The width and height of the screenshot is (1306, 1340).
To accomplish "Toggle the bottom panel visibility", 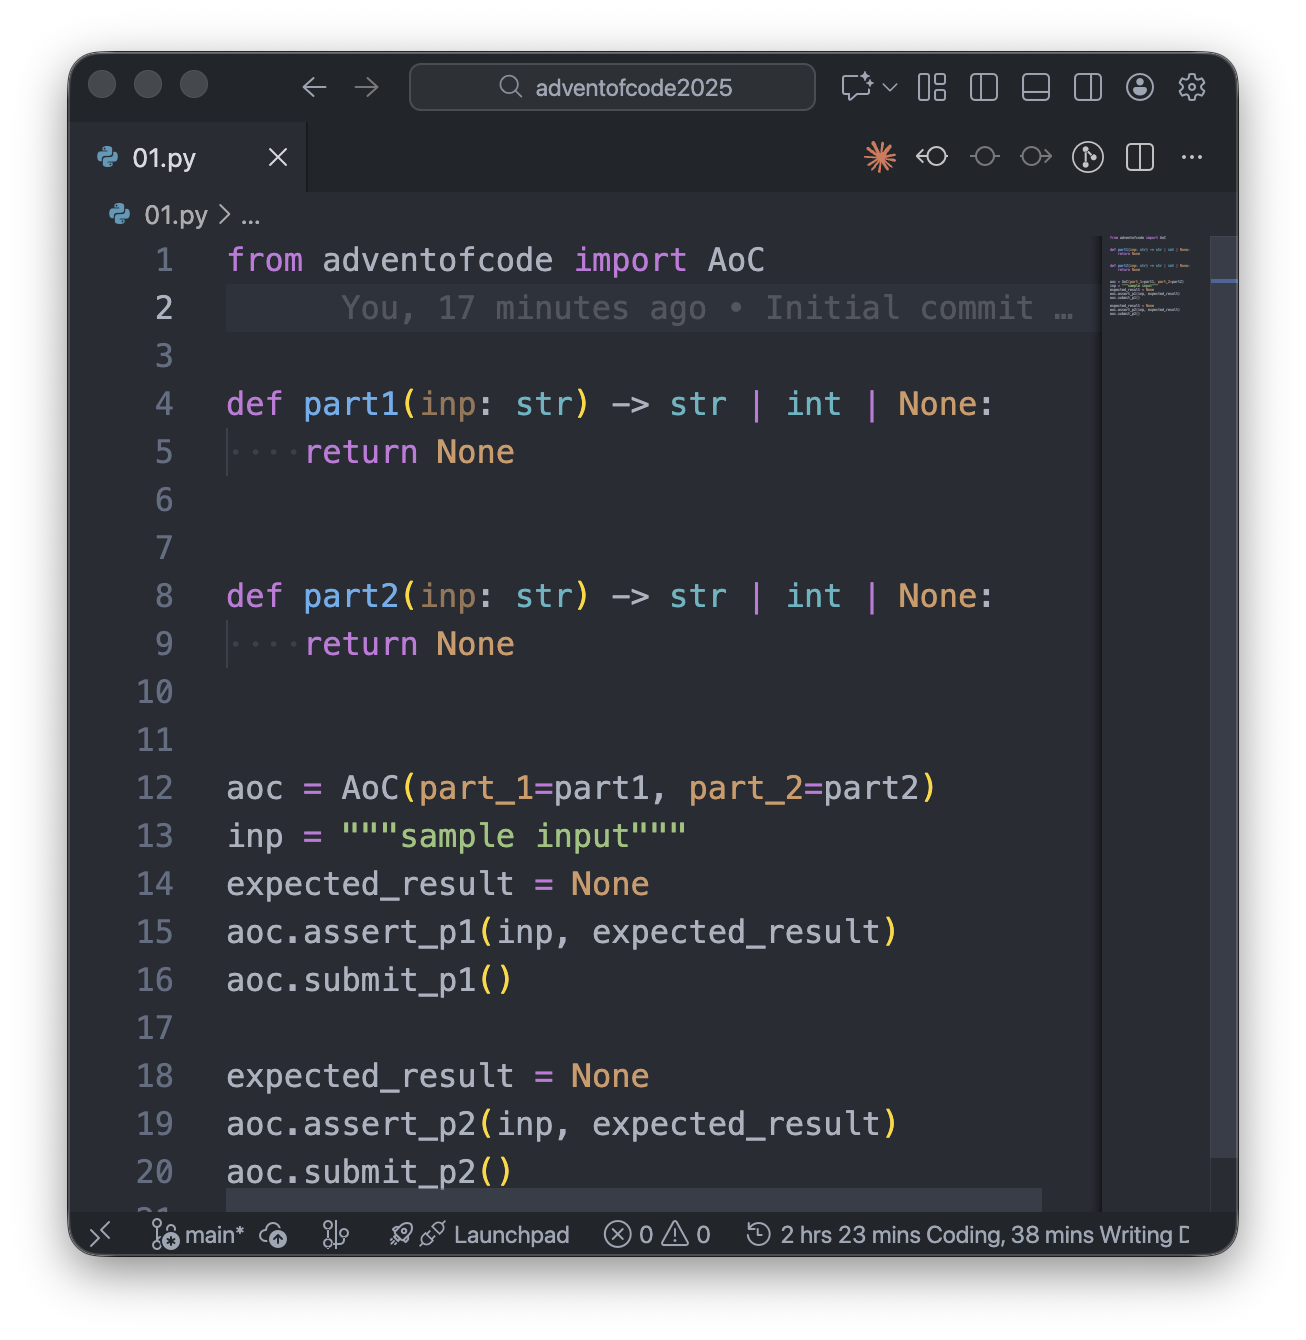I will (x=1036, y=88).
